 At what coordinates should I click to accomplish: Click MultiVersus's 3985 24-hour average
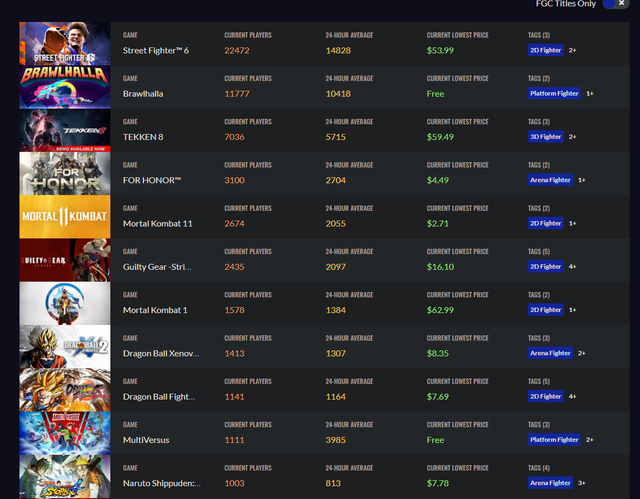click(x=336, y=440)
